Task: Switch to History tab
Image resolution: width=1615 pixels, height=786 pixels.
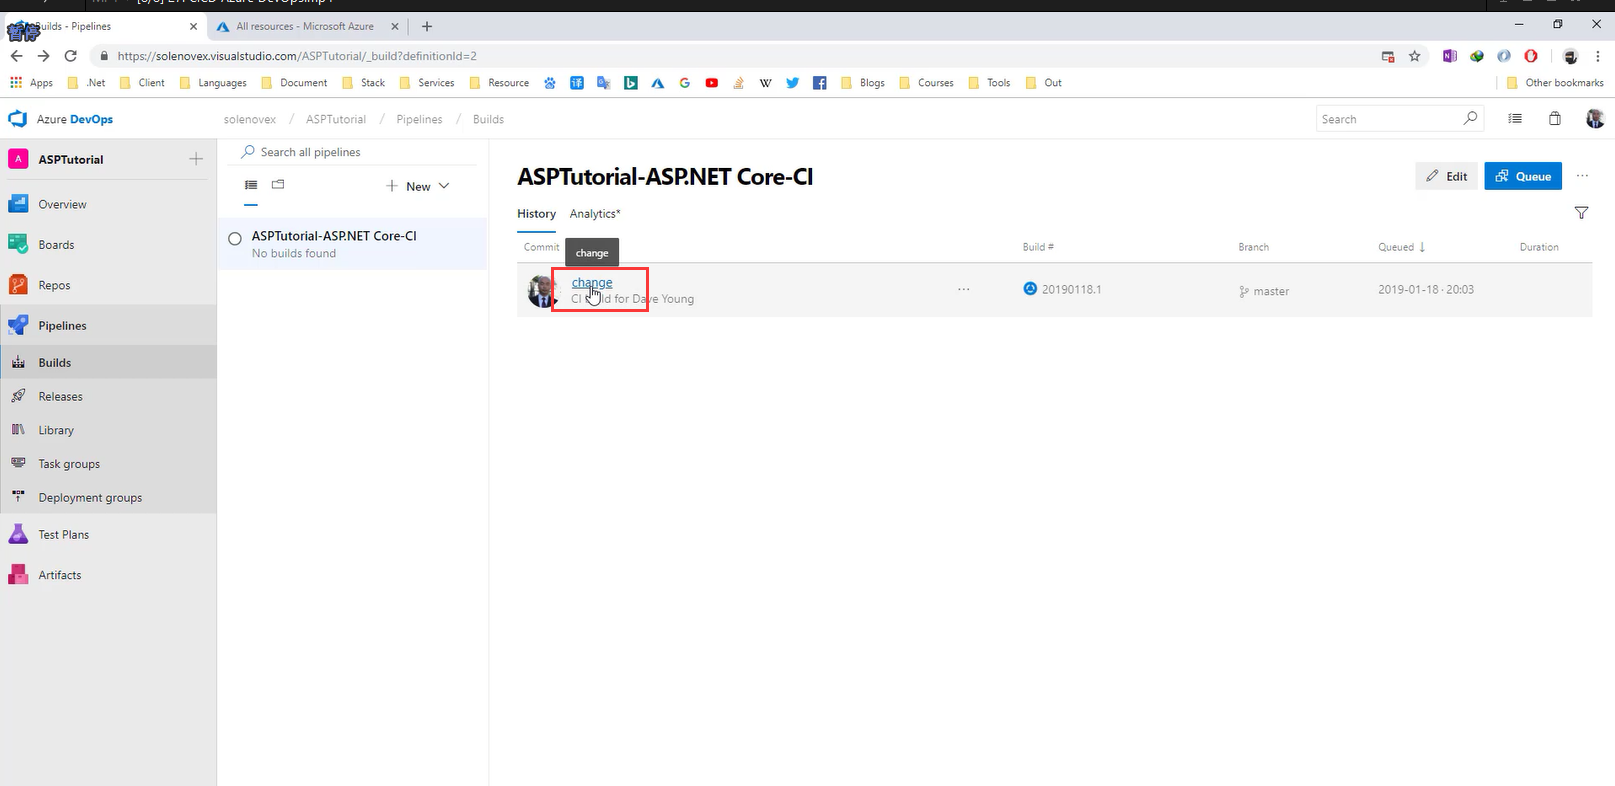Action: pyautogui.click(x=536, y=214)
